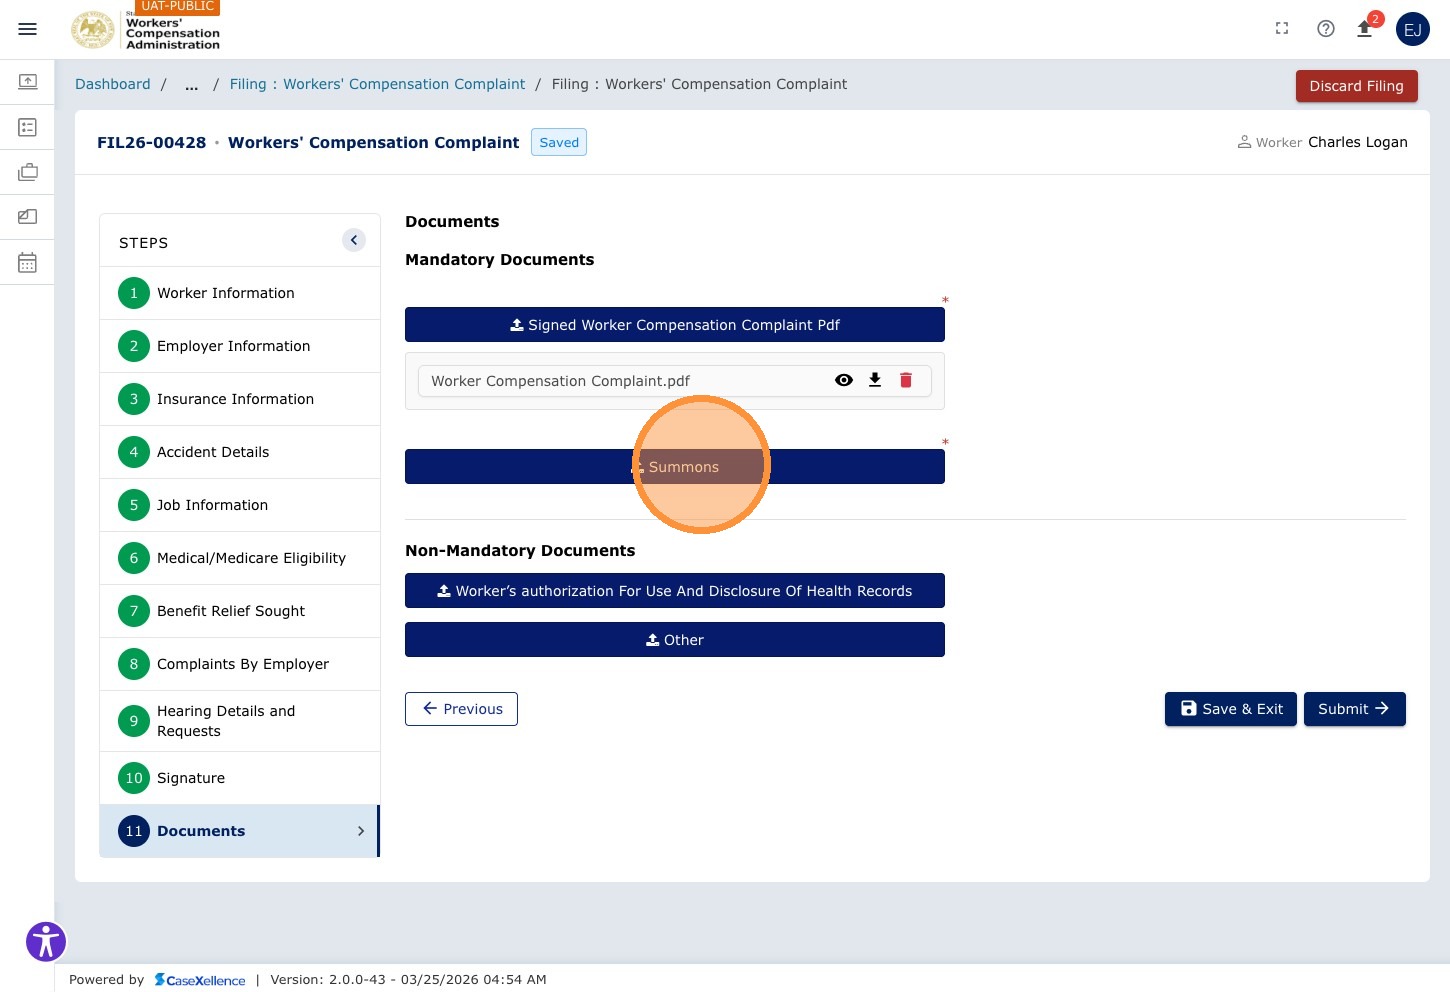
Task: Open the EJ user avatar menu
Action: pyautogui.click(x=1413, y=29)
